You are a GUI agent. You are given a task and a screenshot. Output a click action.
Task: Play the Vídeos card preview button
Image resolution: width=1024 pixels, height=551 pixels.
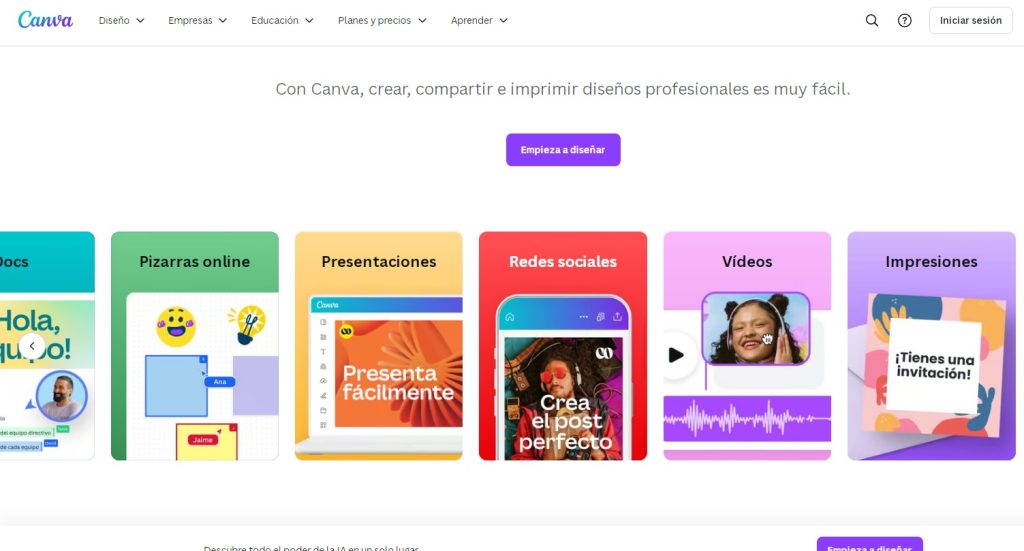677,355
